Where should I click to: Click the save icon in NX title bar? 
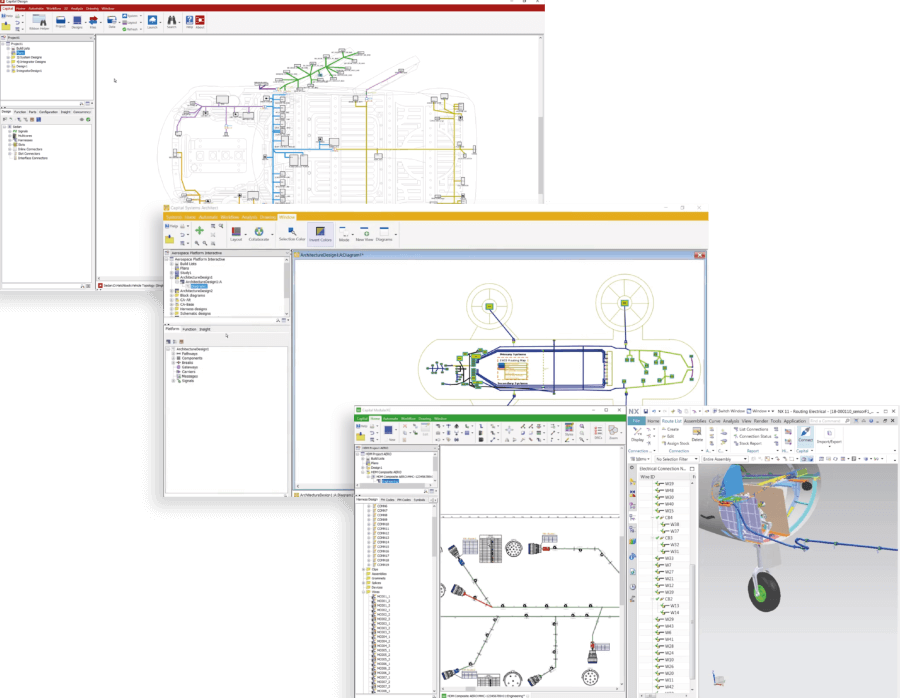tap(646, 412)
